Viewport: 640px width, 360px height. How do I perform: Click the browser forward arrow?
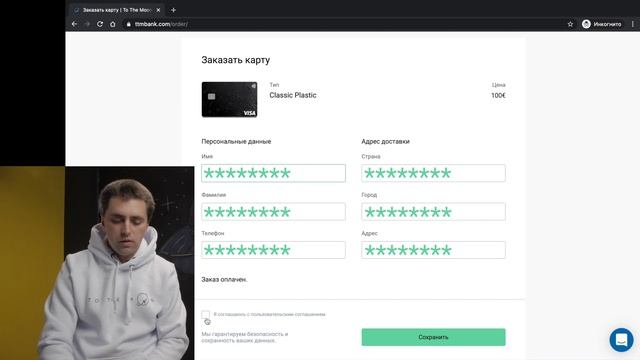[87, 24]
